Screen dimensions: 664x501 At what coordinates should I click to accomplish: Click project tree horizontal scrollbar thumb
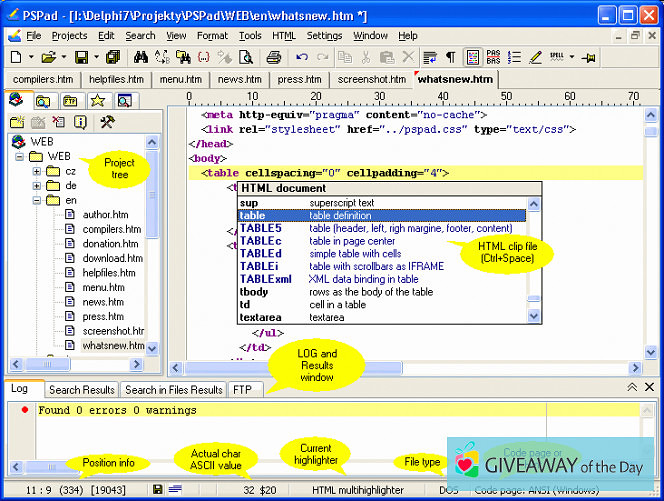47,364
